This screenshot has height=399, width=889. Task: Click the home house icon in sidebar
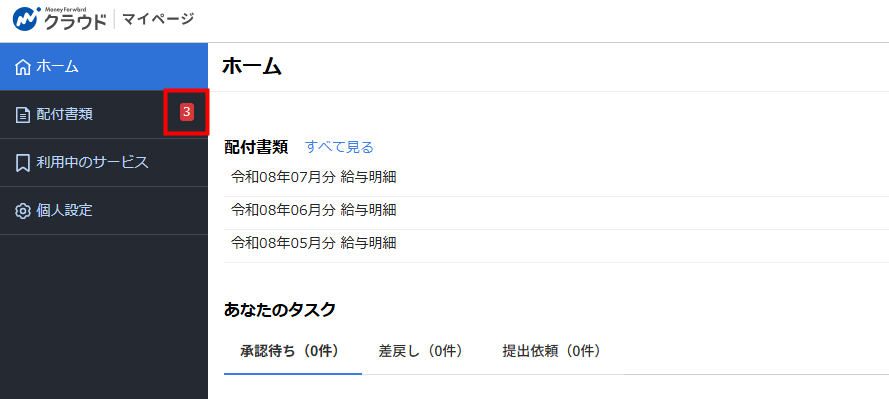tap(23, 67)
